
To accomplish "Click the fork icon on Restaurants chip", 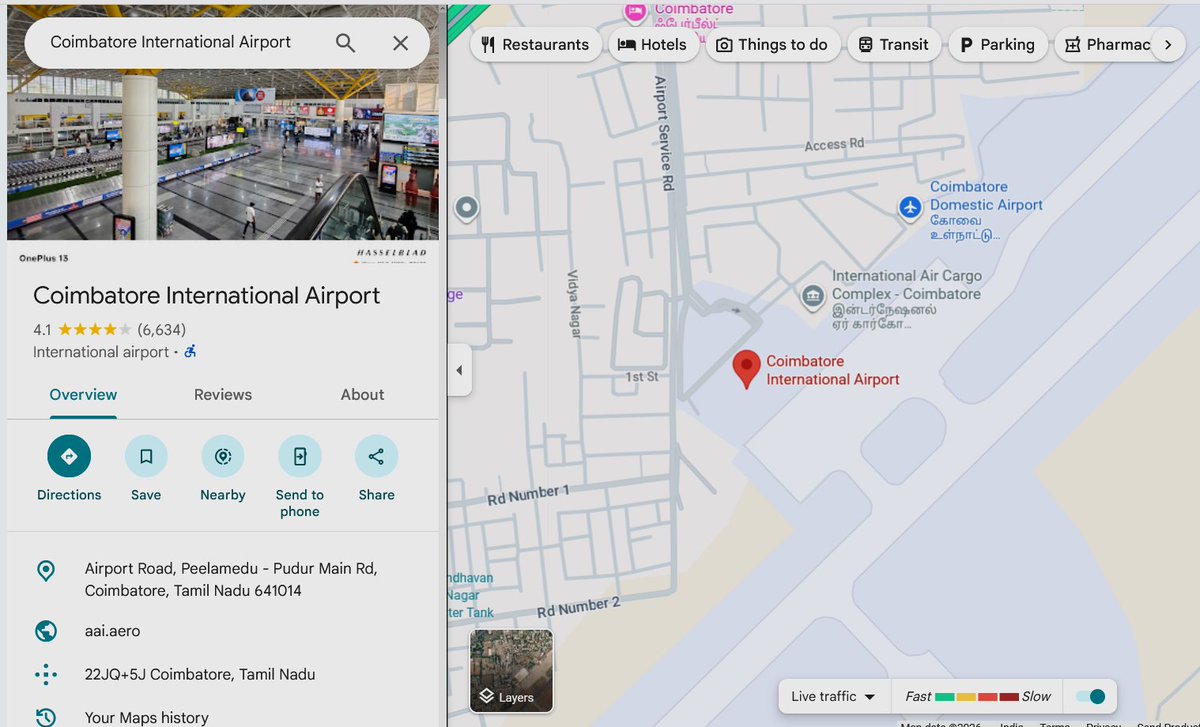I will click(488, 44).
